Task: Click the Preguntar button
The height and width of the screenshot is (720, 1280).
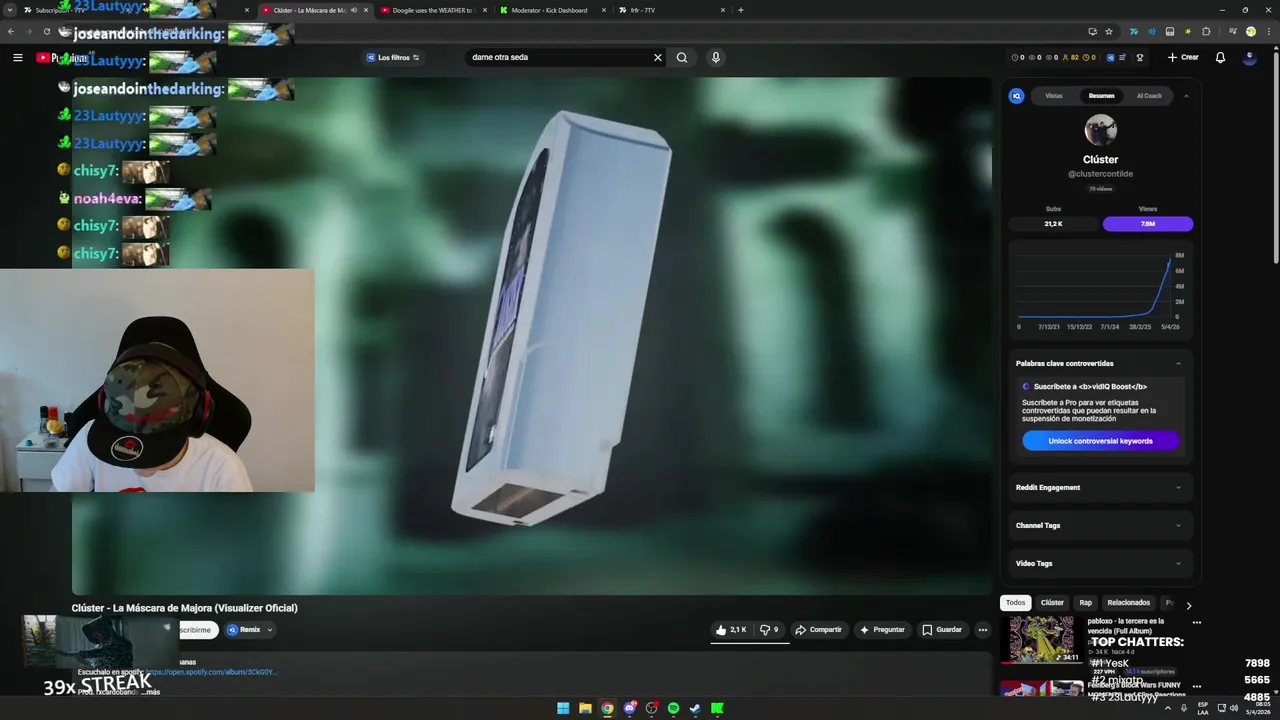Action: click(x=882, y=630)
